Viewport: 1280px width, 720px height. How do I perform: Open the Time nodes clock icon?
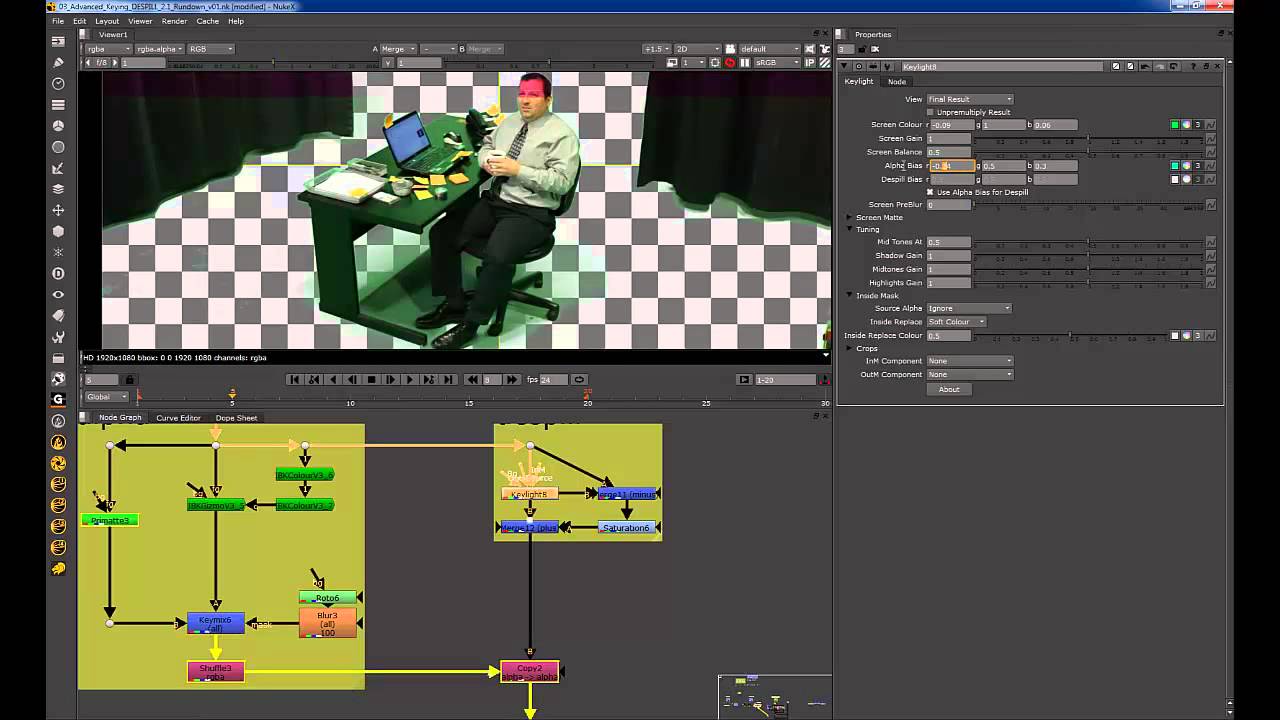pyautogui.click(x=58, y=84)
